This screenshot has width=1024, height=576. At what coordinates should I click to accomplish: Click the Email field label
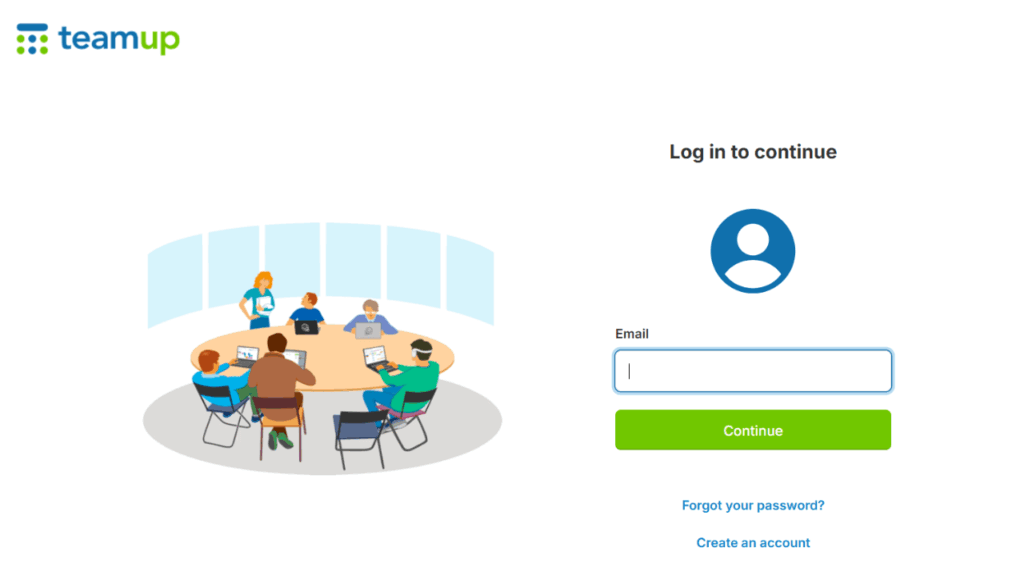pyautogui.click(x=632, y=334)
